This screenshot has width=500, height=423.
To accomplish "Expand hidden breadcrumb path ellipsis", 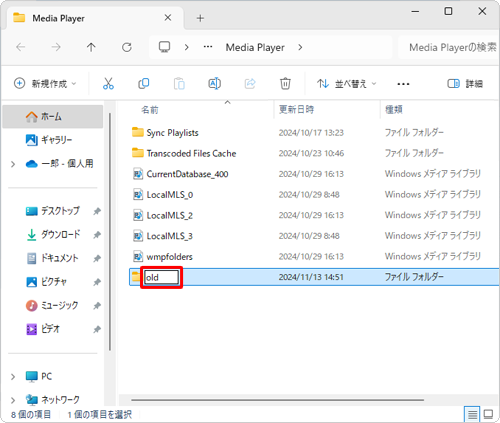I will click(x=208, y=47).
